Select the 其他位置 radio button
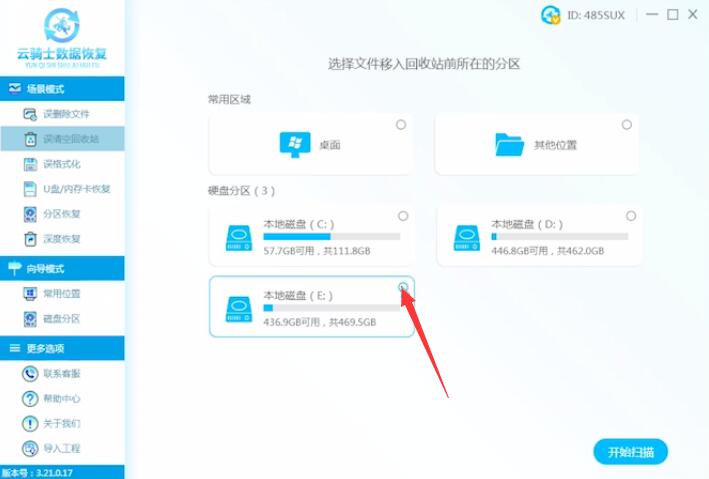Image resolution: width=709 pixels, height=479 pixels. pyautogui.click(x=627, y=124)
